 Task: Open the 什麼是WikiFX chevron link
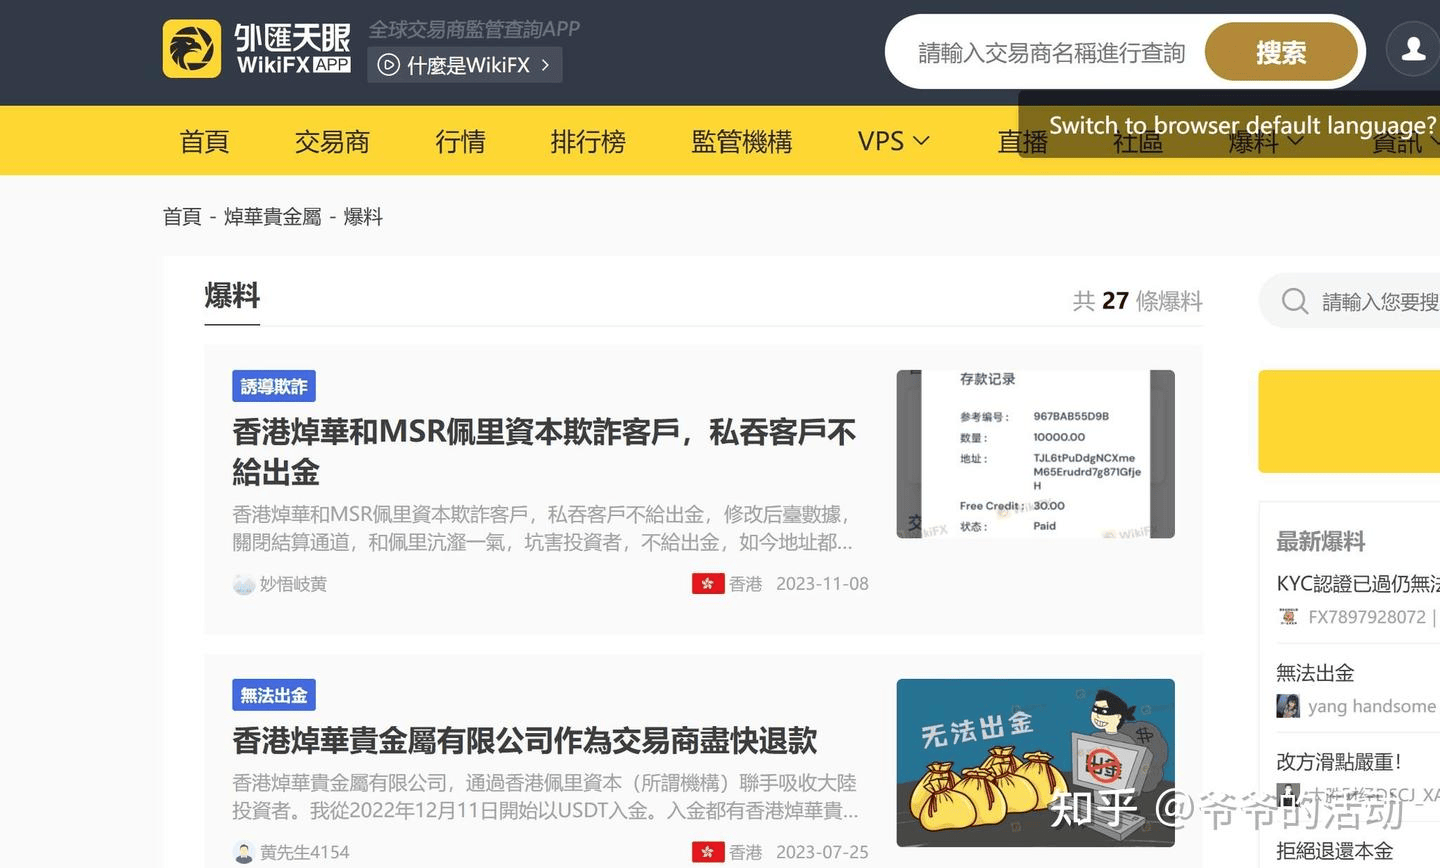[x=545, y=66]
